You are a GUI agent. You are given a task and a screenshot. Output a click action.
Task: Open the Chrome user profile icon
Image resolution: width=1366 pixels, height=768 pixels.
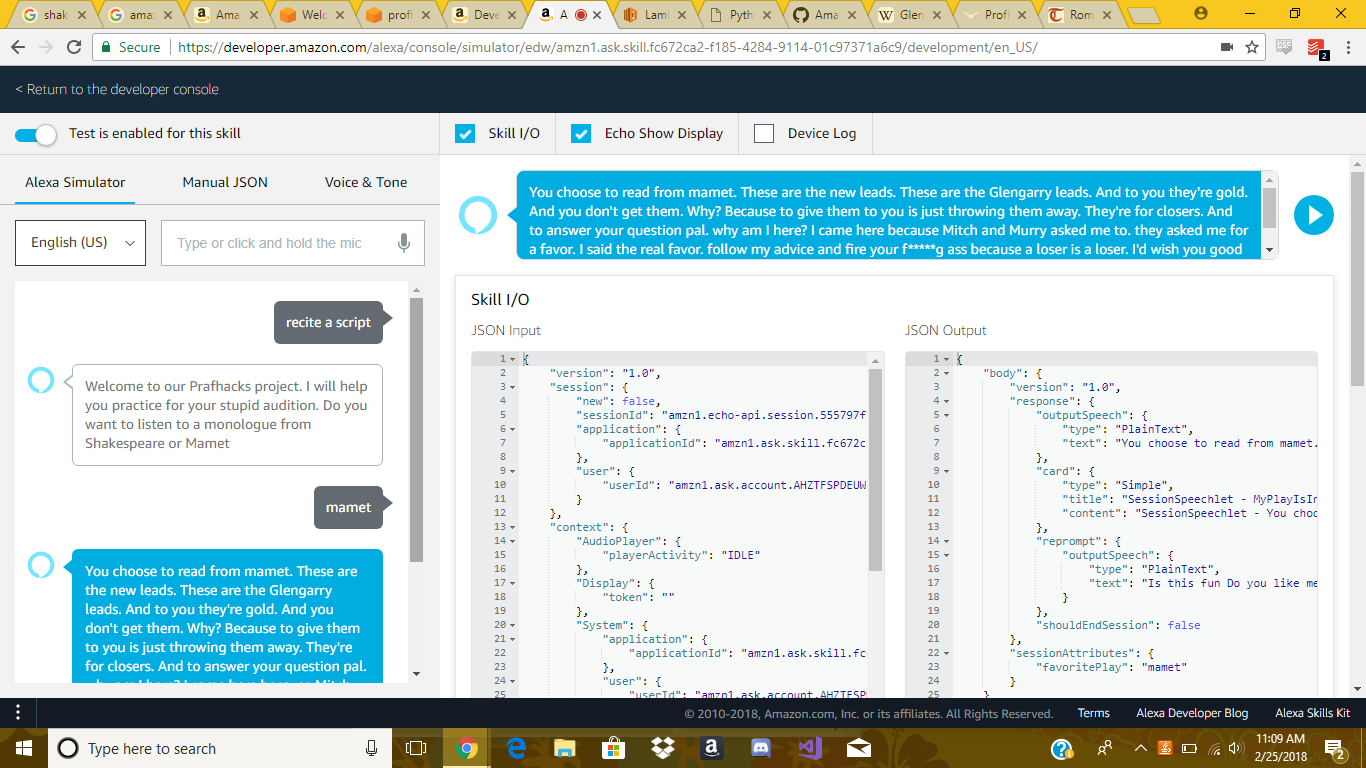click(x=1201, y=13)
